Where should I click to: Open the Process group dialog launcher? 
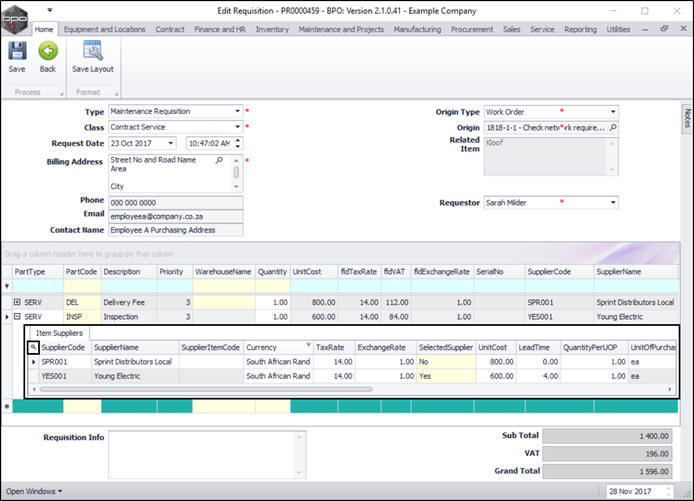point(61,95)
